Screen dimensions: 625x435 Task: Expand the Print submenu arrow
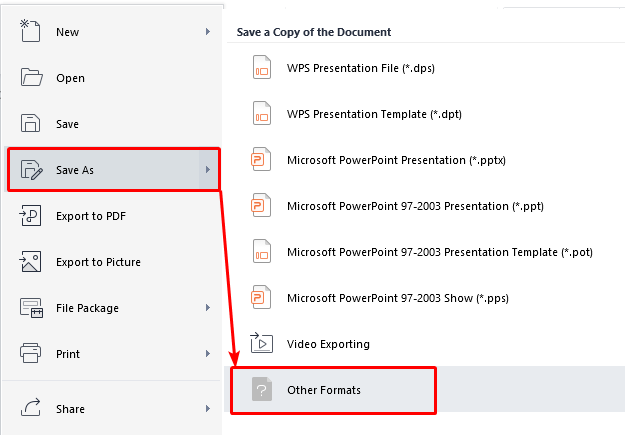[208, 354]
